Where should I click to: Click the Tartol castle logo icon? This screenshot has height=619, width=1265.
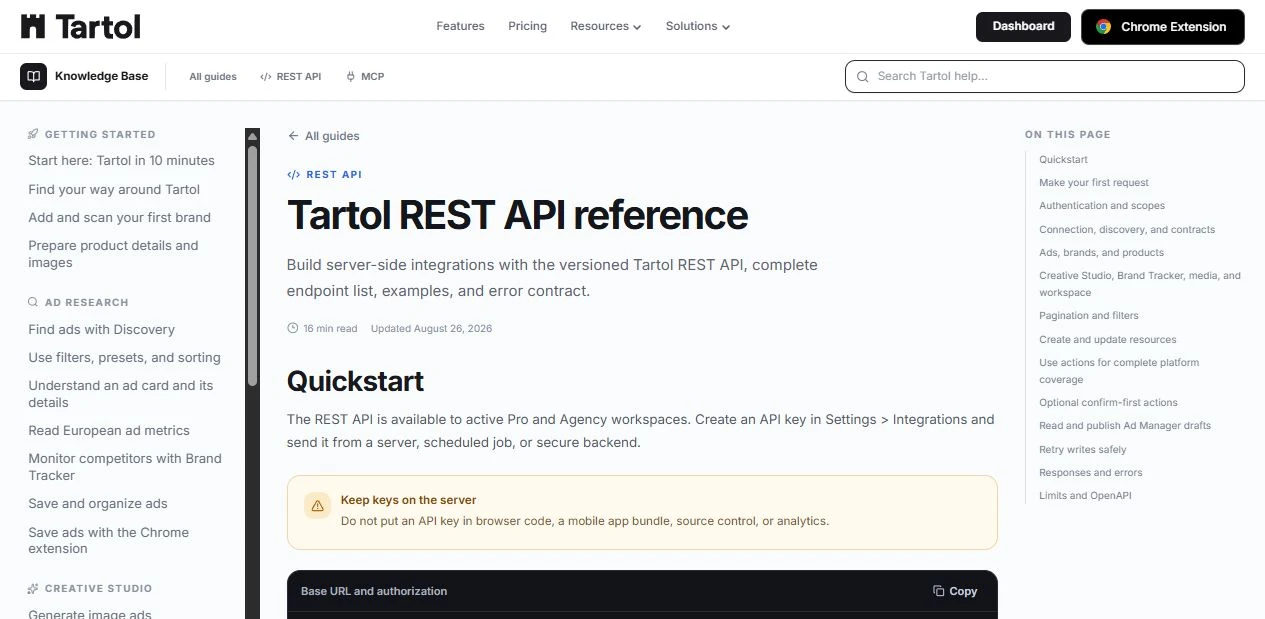33,26
